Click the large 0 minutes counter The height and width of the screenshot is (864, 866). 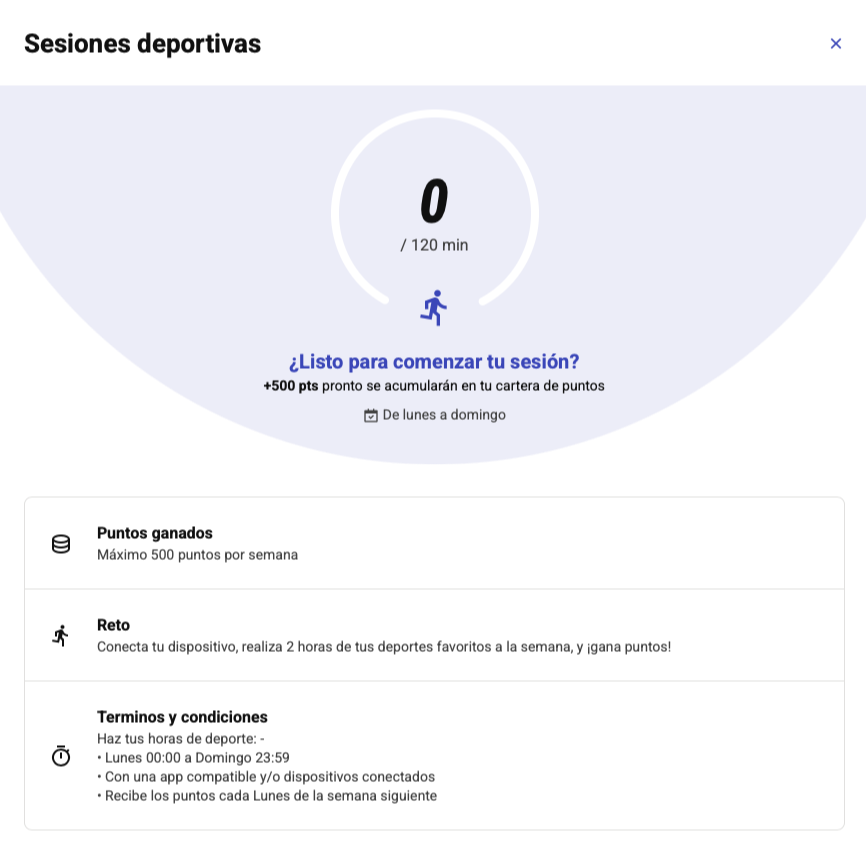point(434,201)
